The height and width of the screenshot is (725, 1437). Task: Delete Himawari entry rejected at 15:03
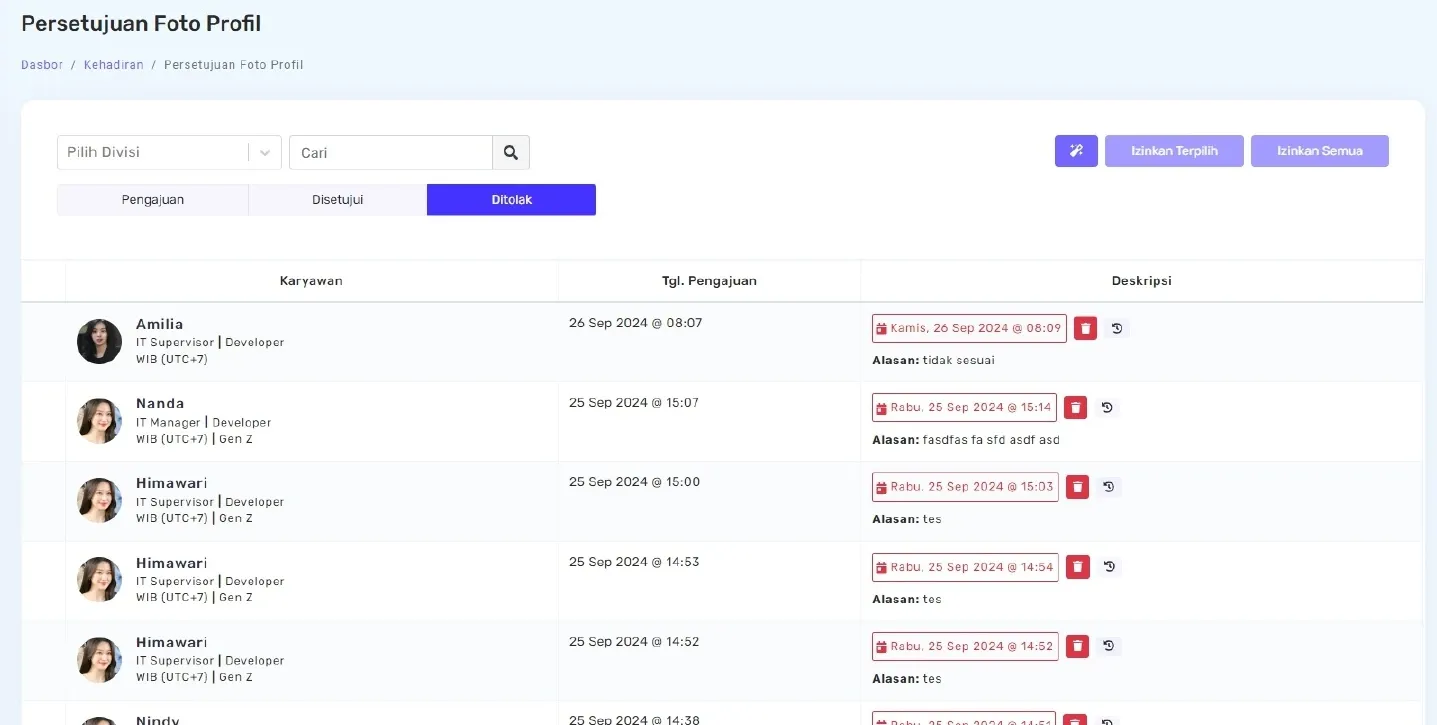(x=1077, y=487)
